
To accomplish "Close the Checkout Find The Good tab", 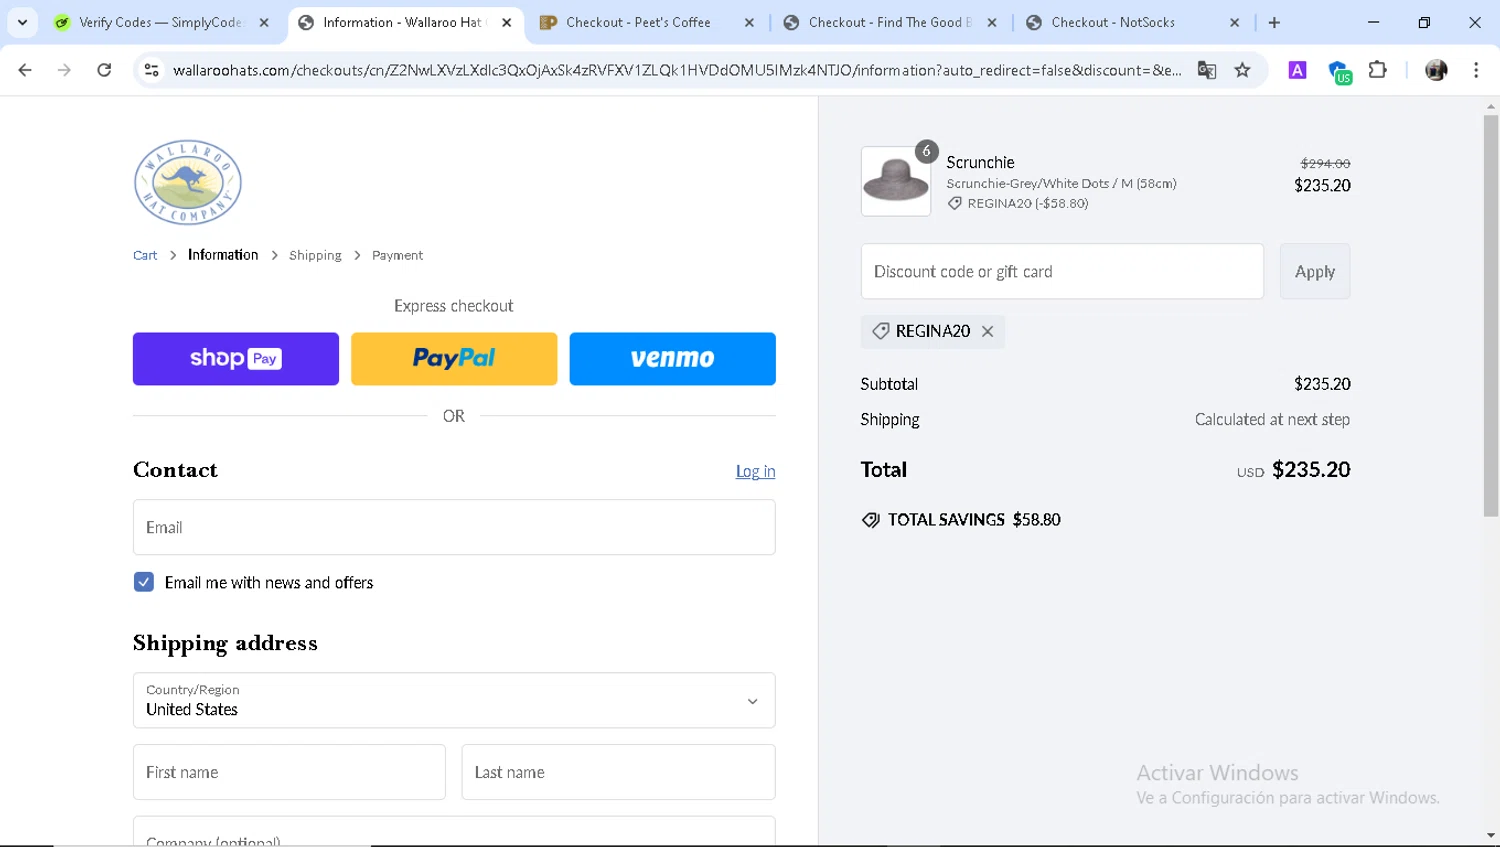I will pyautogui.click(x=992, y=22).
